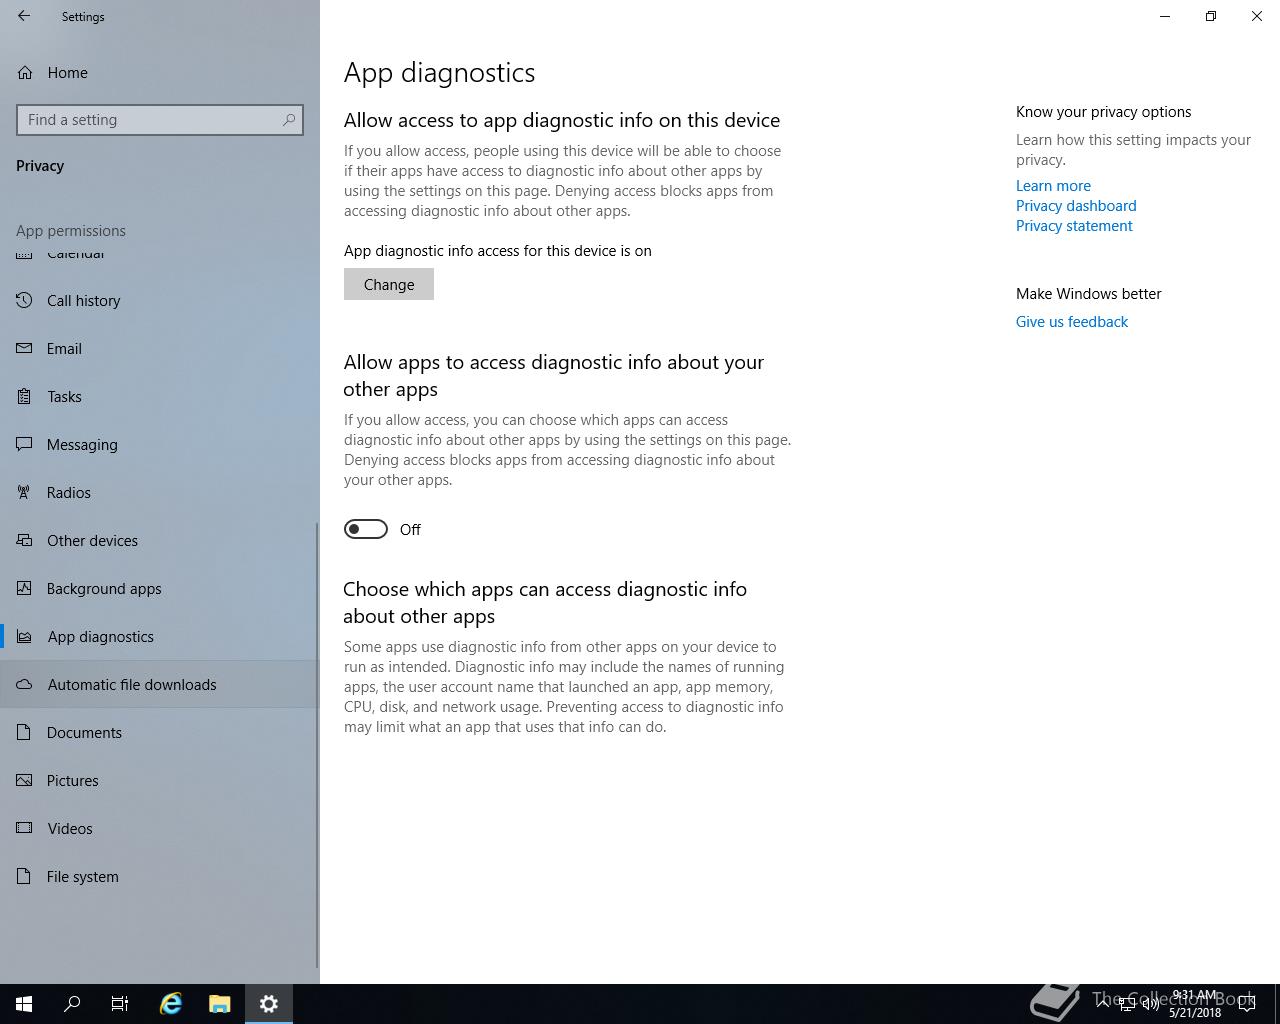Click the Pictures image icon
This screenshot has height=1024, width=1280.
click(x=24, y=780)
